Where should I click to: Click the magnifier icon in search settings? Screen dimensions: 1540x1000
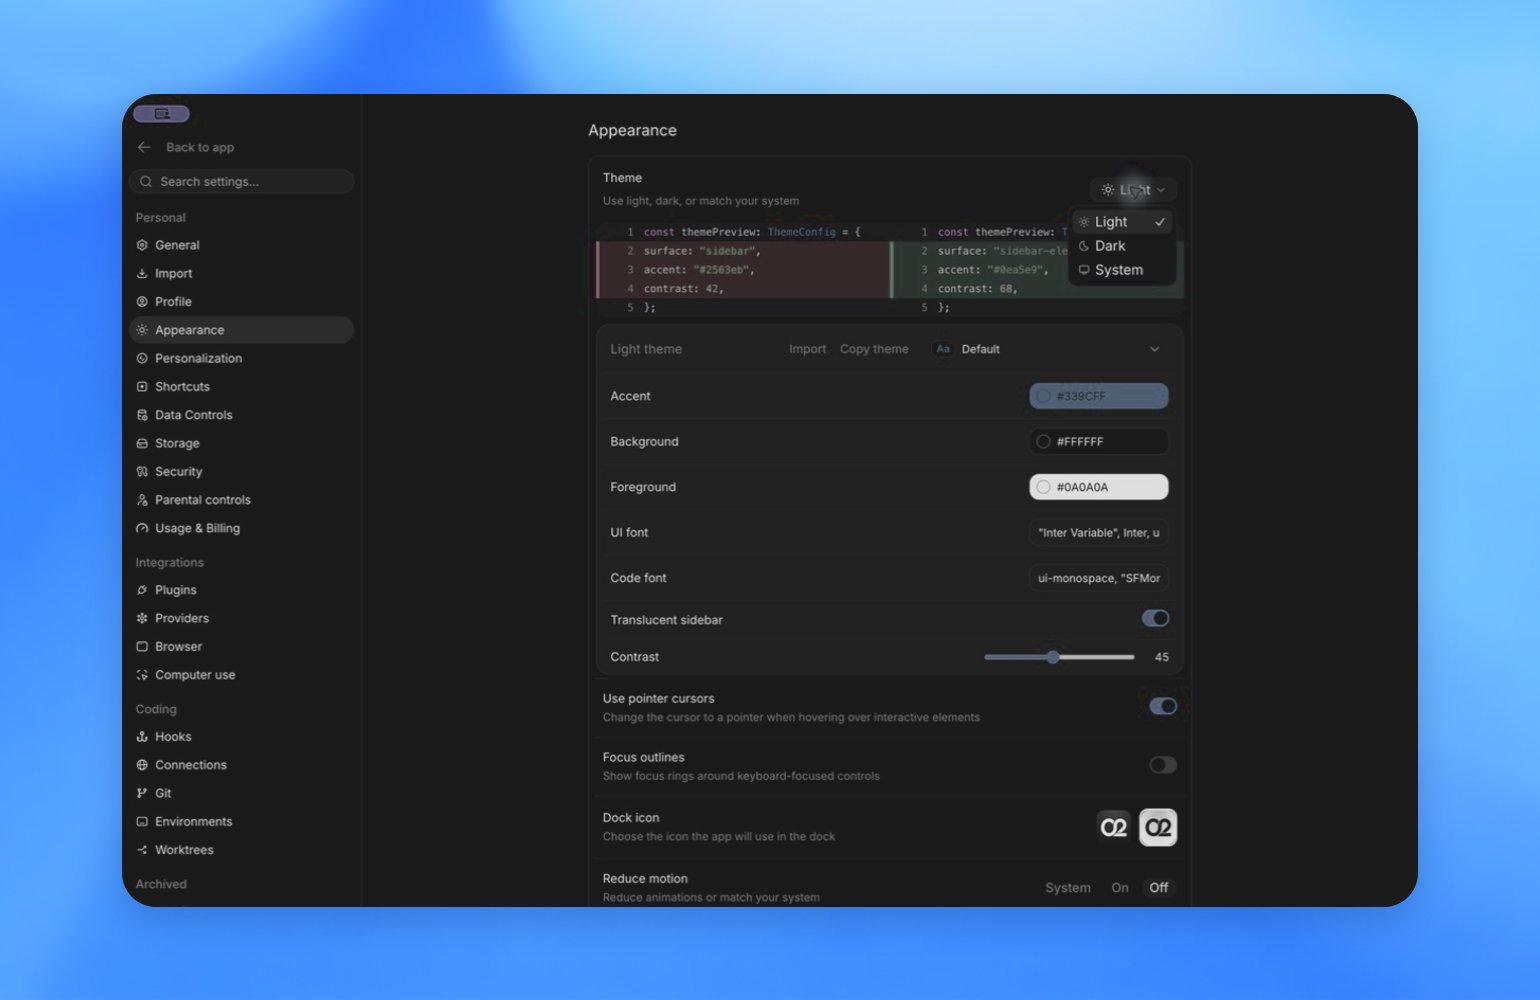click(x=146, y=181)
